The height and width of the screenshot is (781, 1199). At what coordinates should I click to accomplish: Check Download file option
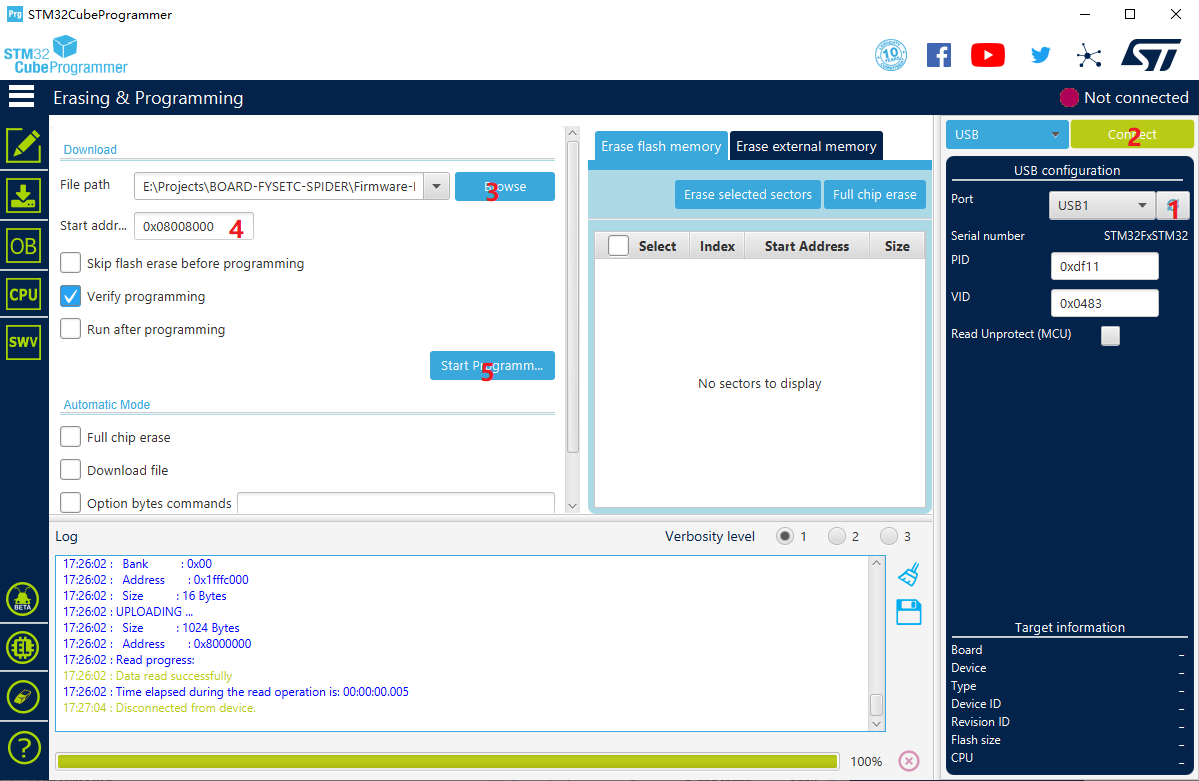click(70, 470)
